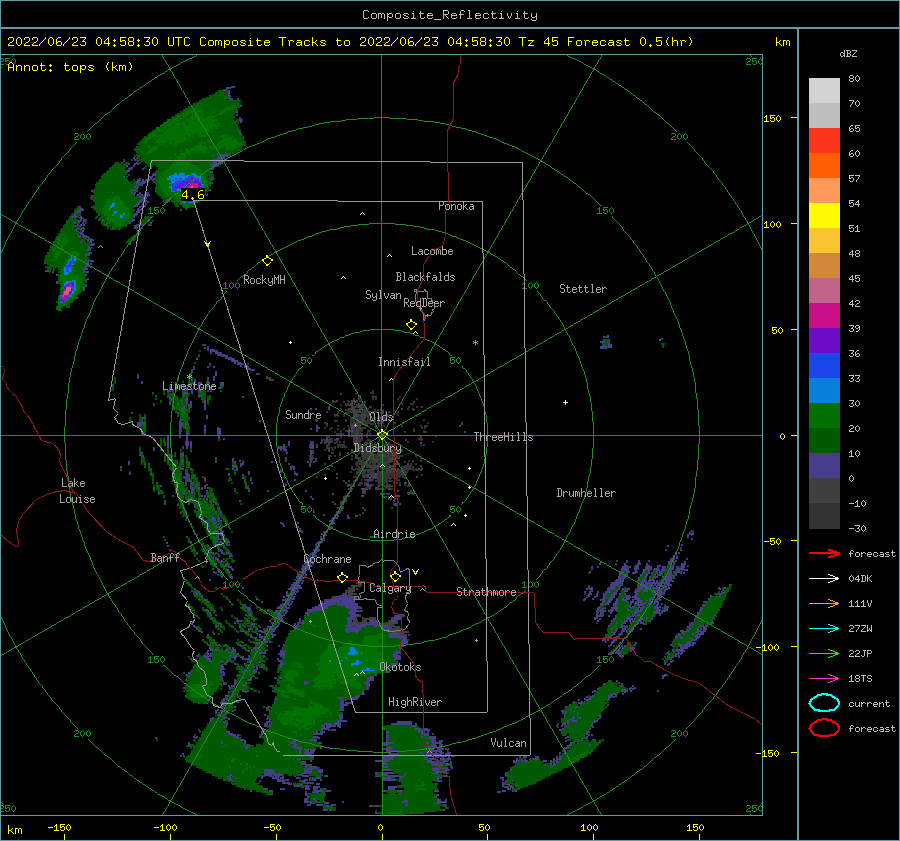The width and height of the screenshot is (900, 841).
Task: Click the Calgary city label
Action: [x=390, y=588]
